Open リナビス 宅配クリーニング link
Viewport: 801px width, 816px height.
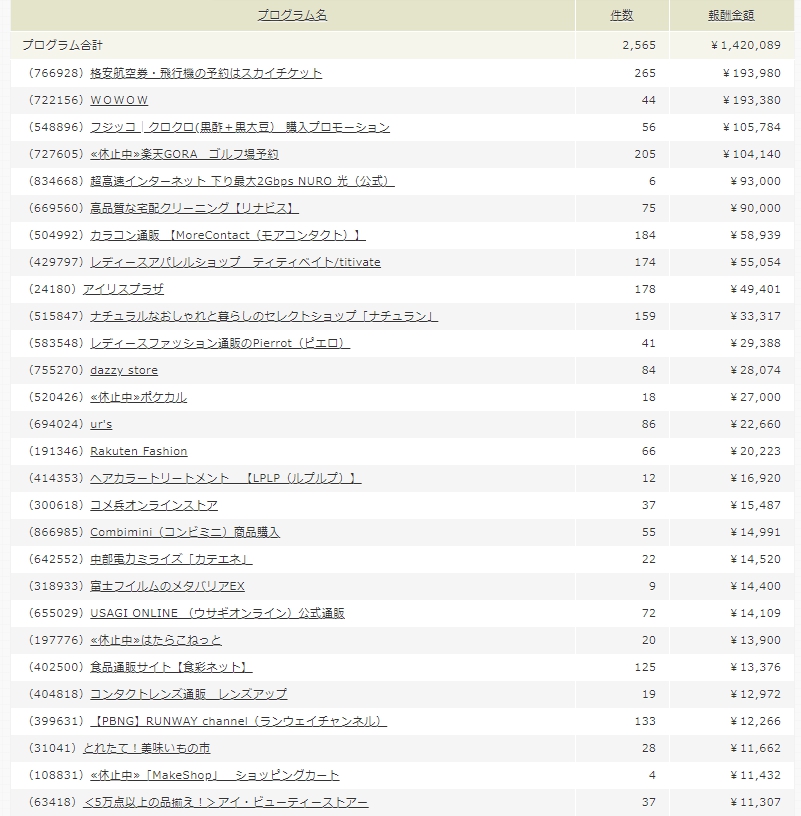click(194, 209)
